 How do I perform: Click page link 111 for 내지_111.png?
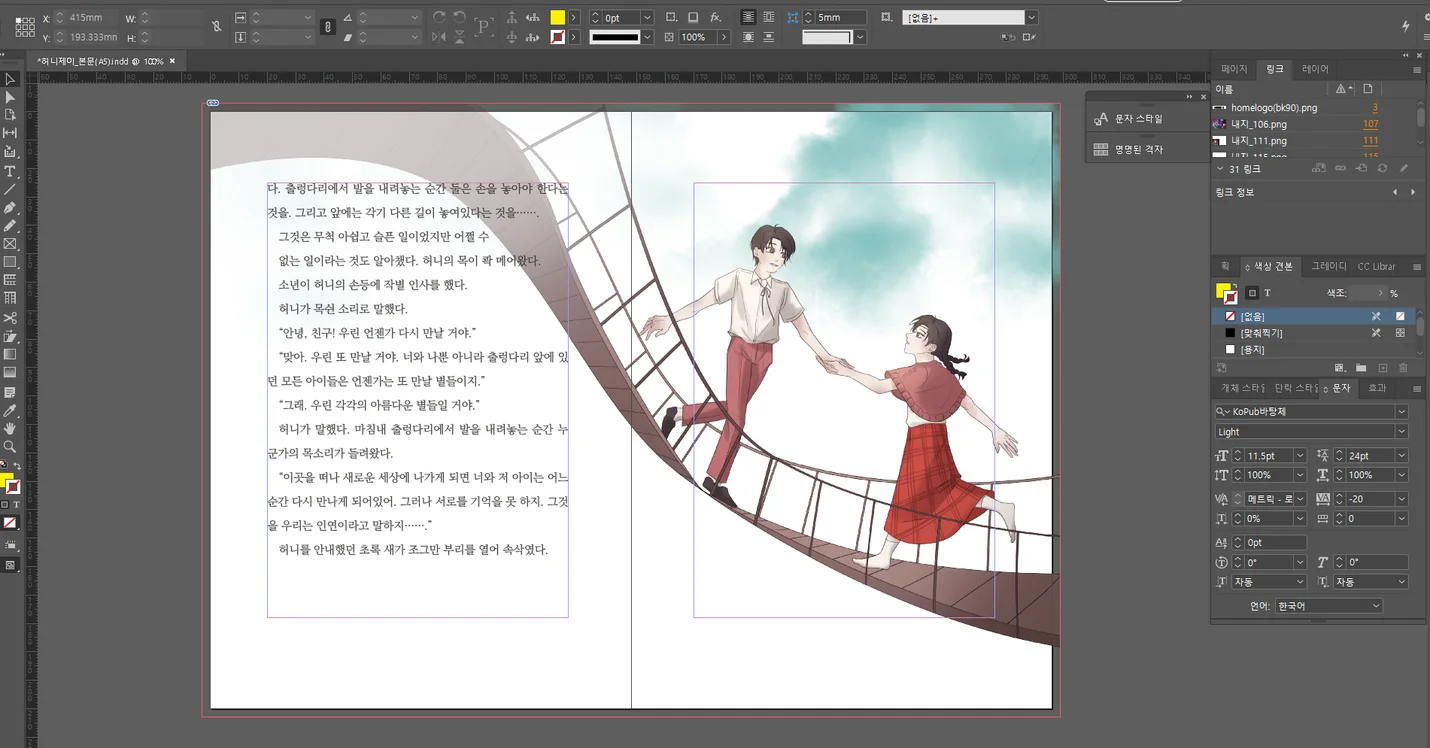1370,141
